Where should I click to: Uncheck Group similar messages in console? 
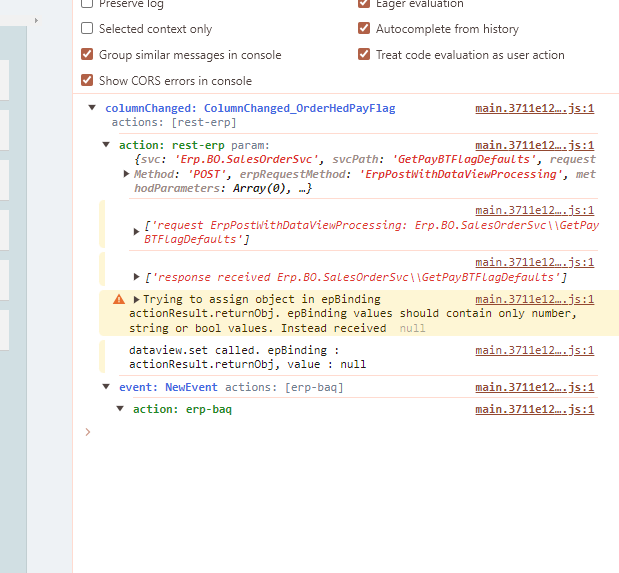click(x=87, y=54)
